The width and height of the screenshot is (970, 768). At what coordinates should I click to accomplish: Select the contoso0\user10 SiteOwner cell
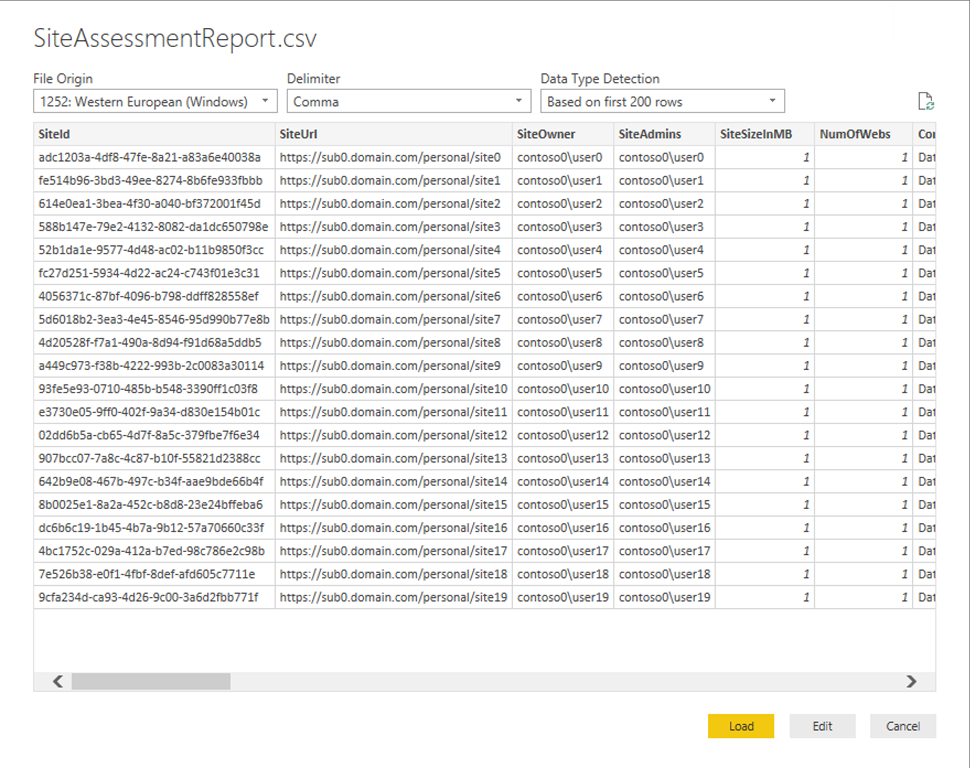tap(563, 389)
